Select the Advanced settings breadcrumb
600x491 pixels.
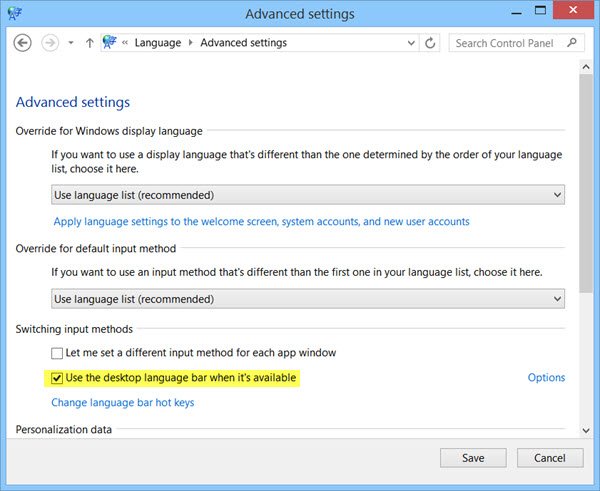click(243, 43)
